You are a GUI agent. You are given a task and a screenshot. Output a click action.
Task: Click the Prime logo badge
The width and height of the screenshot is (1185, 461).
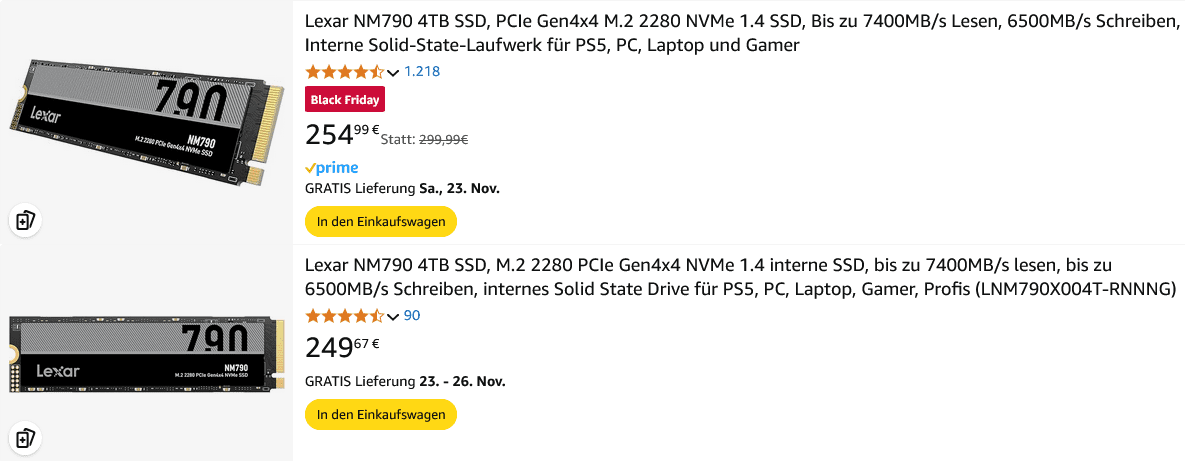[332, 168]
